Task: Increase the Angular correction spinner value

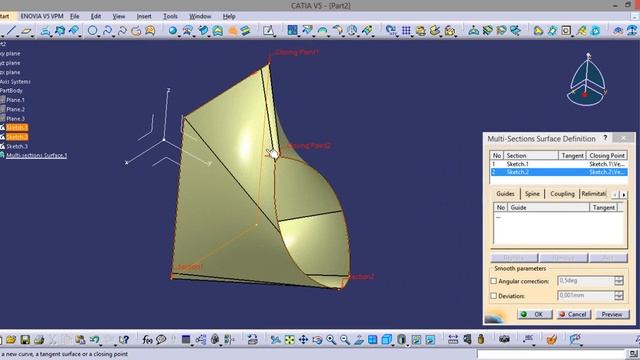Action: 619,278
